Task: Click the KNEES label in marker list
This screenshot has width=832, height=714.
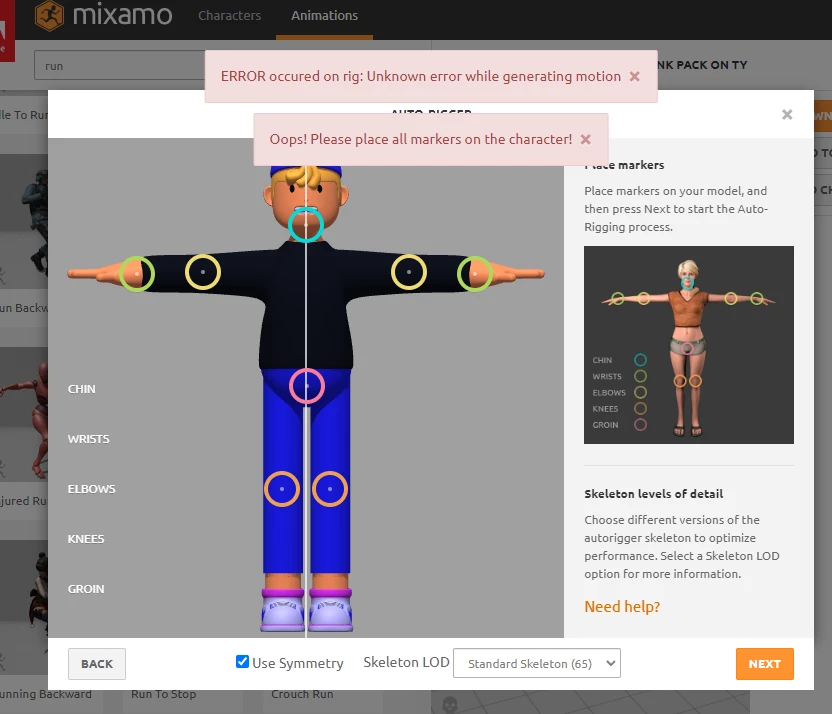Action: 86,539
